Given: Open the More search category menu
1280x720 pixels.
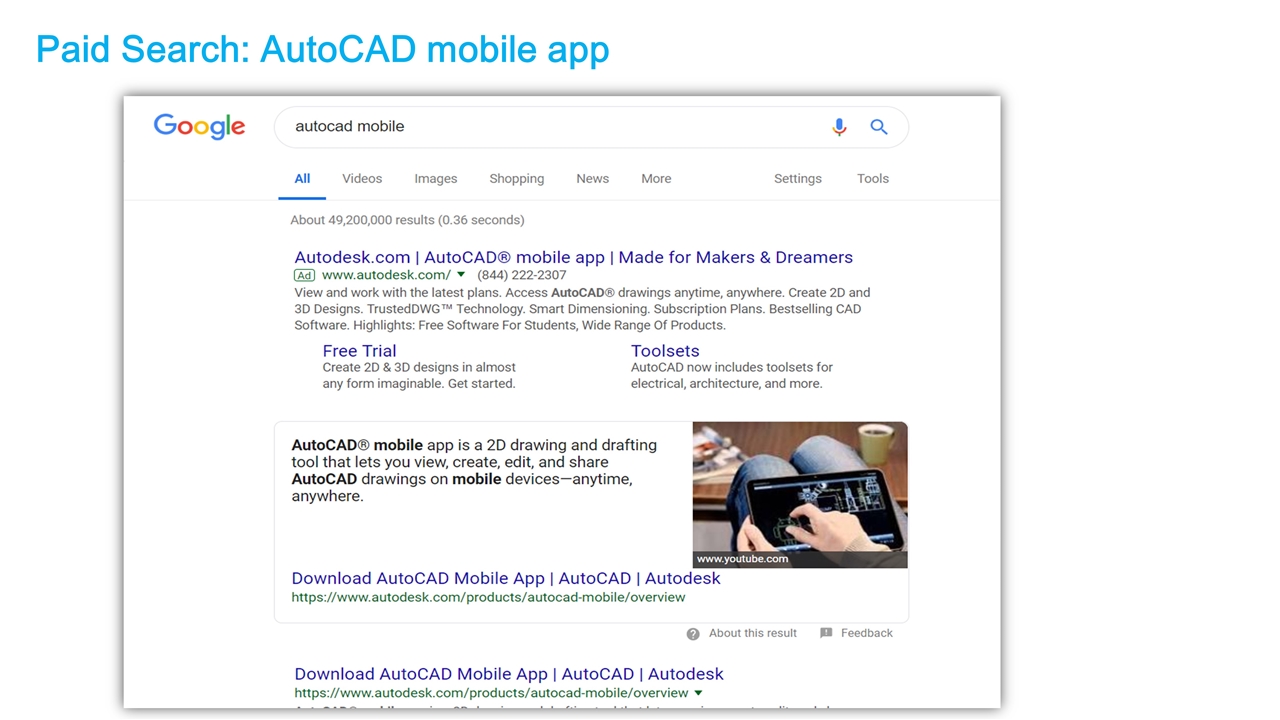Looking at the screenshot, I should (x=656, y=179).
